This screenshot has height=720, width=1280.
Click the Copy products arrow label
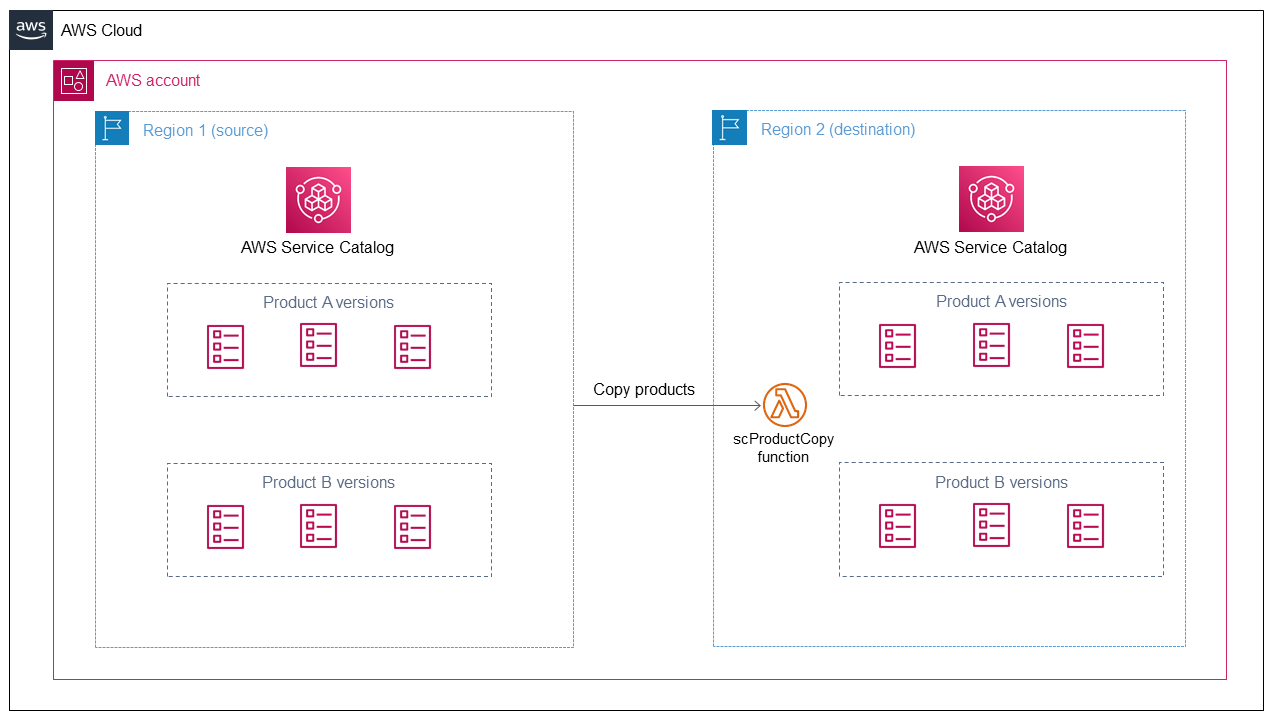644,389
